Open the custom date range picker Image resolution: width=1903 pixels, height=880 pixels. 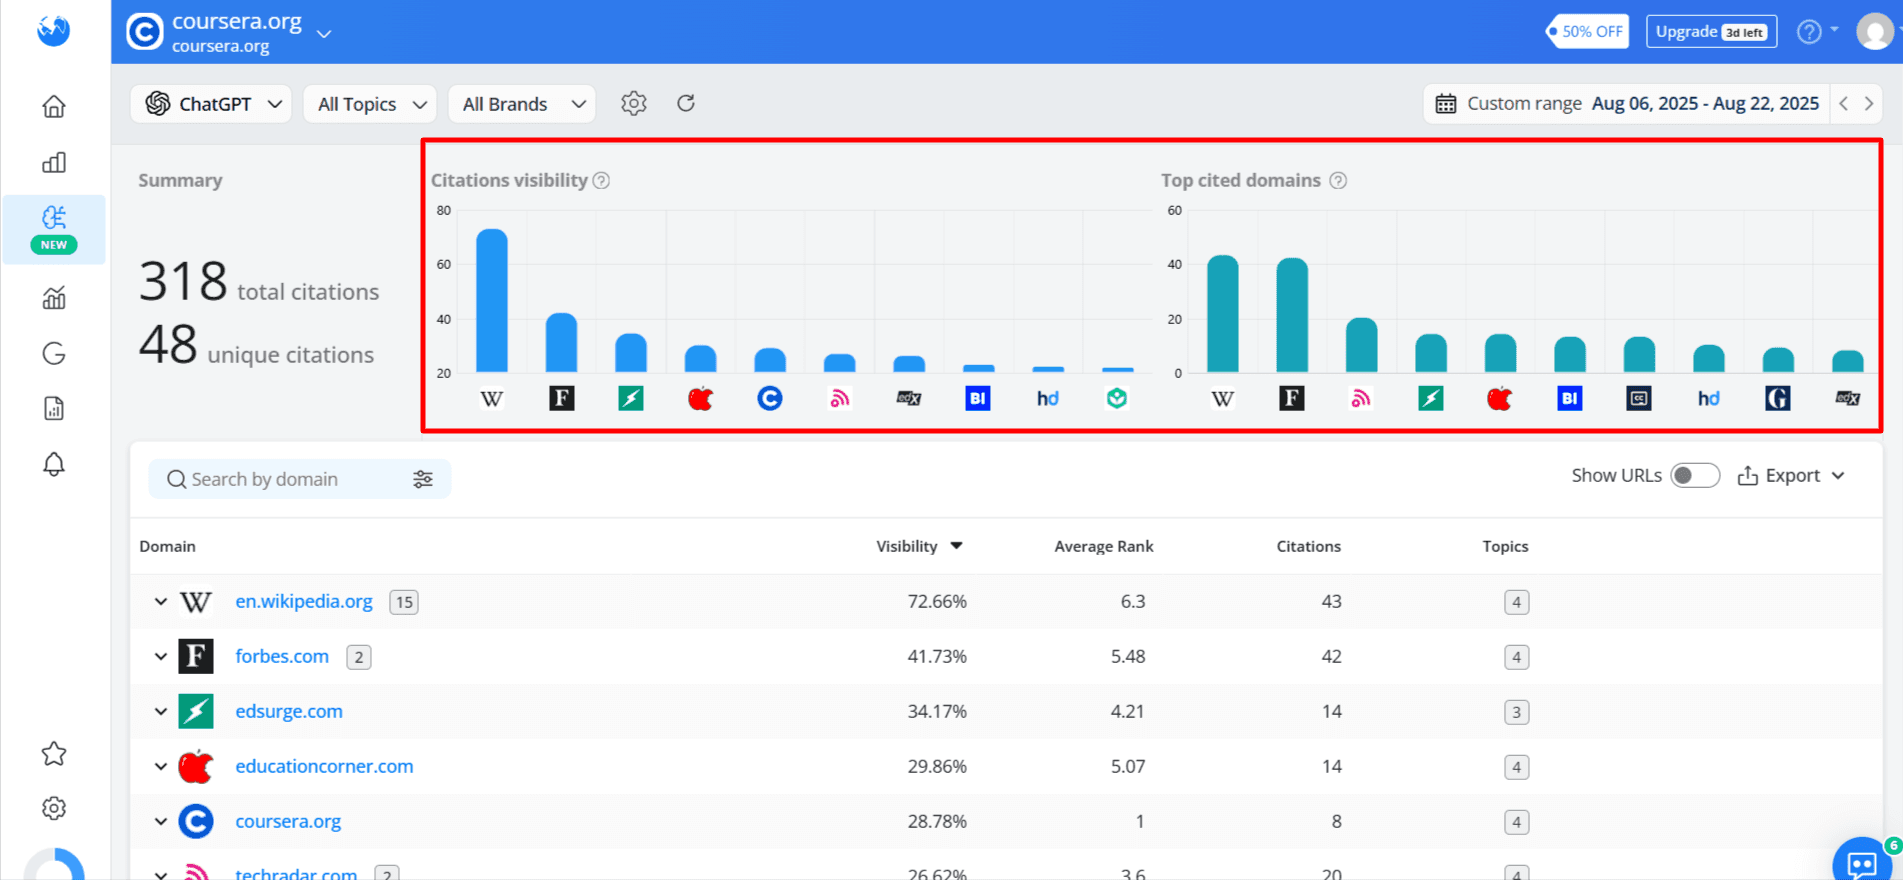click(x=1627, y=103)
